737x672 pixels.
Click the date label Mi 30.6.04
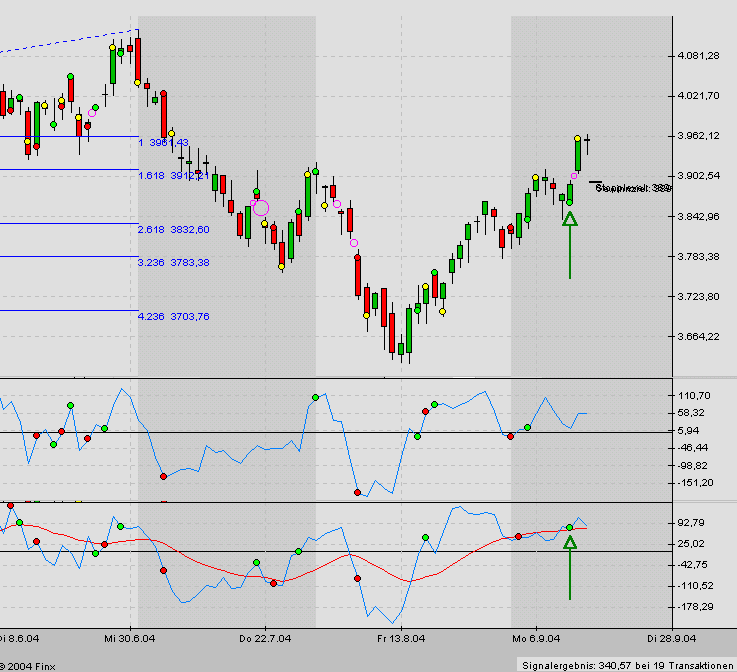130,639
